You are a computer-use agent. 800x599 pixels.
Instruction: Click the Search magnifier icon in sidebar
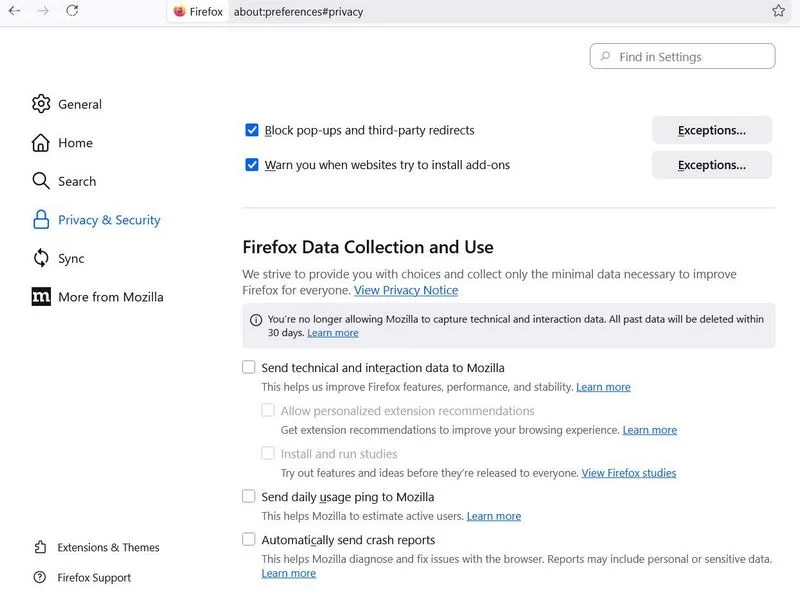[x=41, y=181]
